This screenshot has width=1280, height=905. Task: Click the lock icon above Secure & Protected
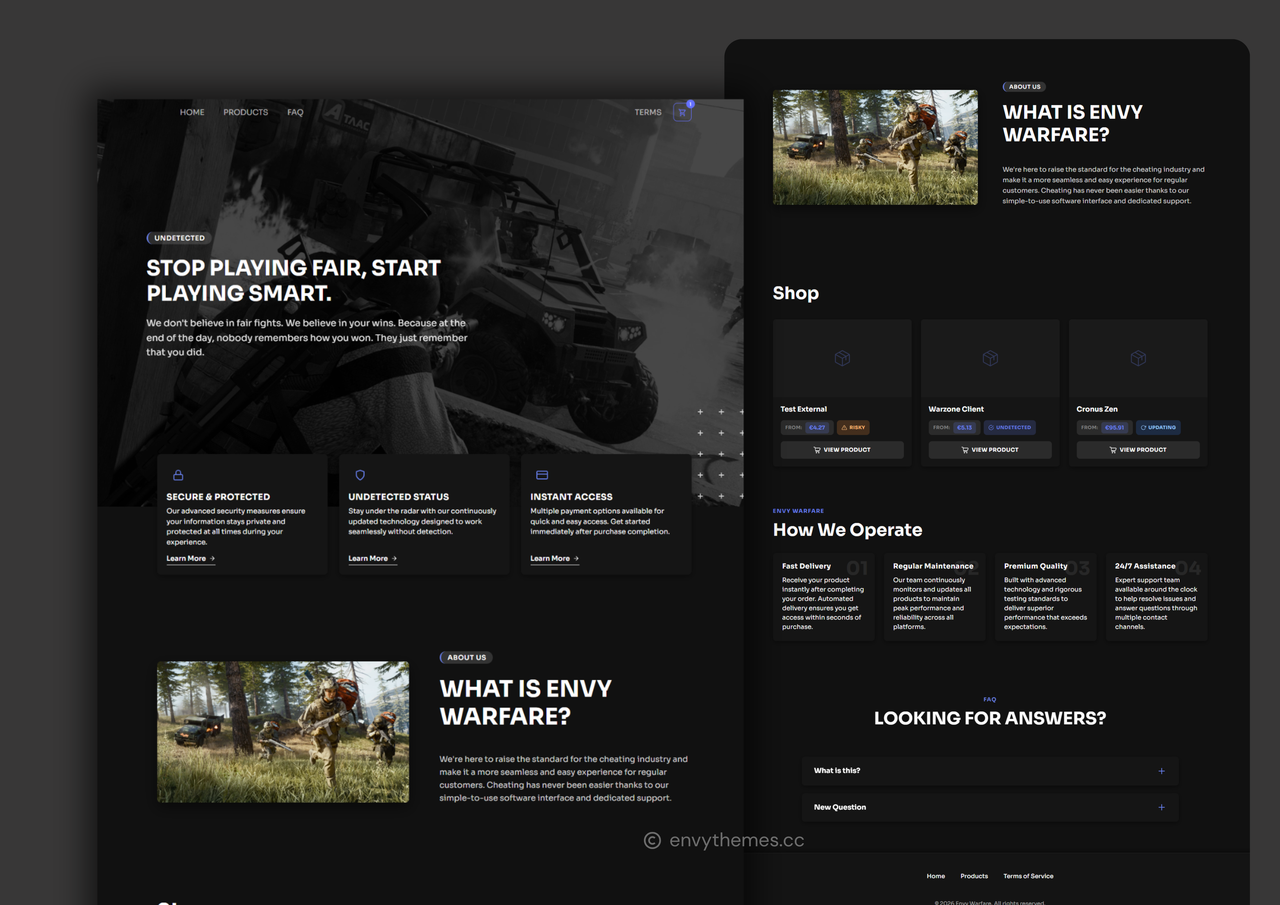point(178,475)
